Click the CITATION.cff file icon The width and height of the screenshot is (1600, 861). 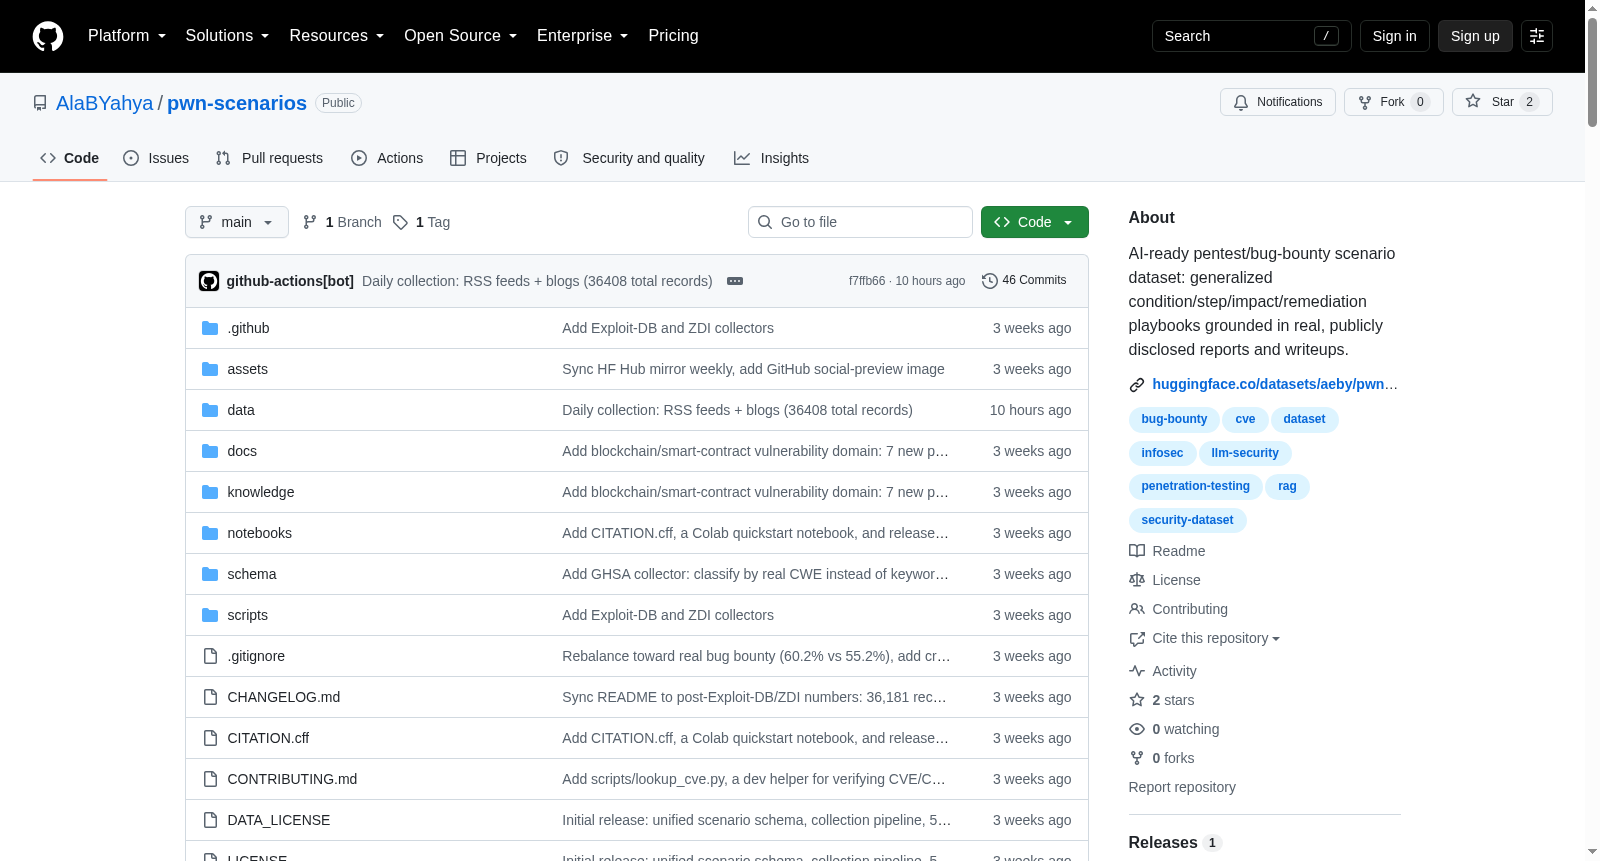point(210,738)
